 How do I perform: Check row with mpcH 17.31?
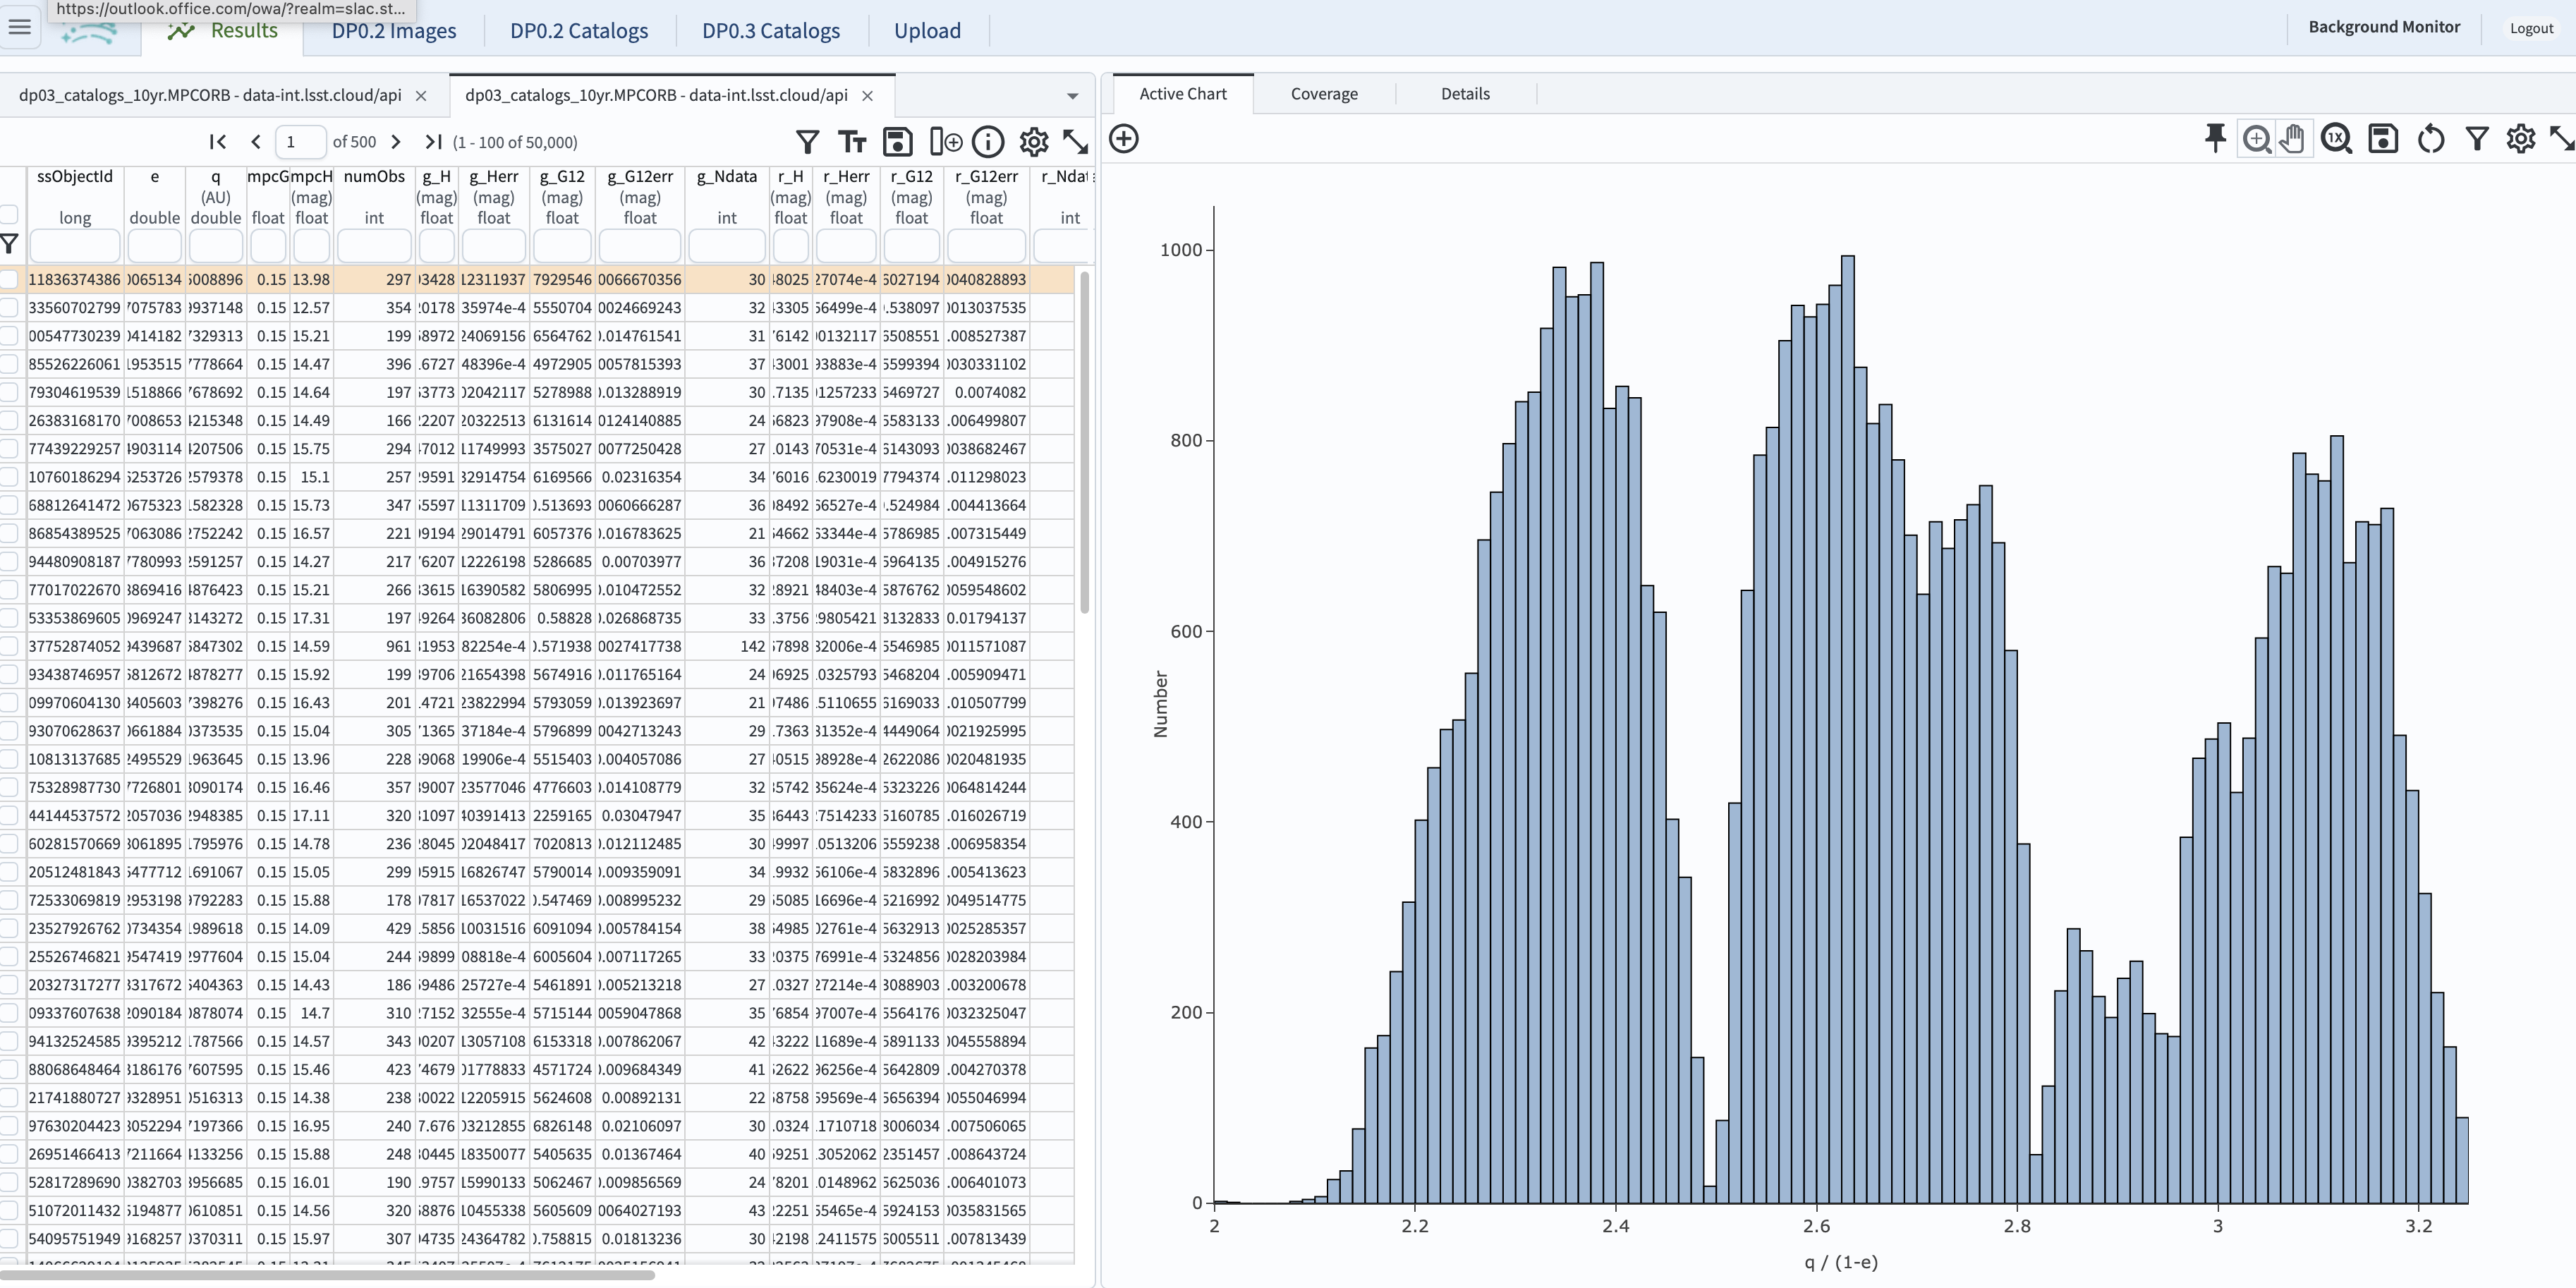pyautogui.click(x=9, y=618)
